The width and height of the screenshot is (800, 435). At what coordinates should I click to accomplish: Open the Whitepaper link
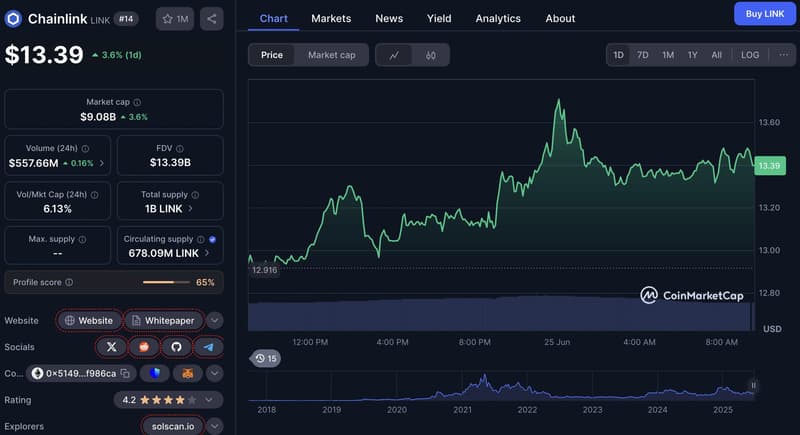pyautogui.click(x=165, y=321)
